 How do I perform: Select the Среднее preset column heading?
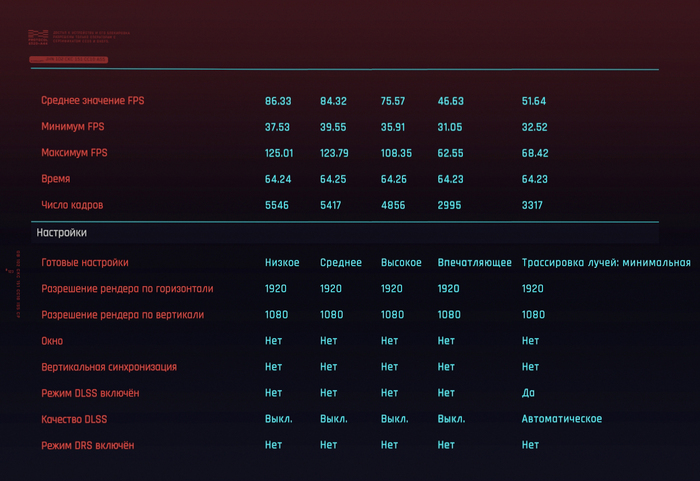[x=341, y=263]
